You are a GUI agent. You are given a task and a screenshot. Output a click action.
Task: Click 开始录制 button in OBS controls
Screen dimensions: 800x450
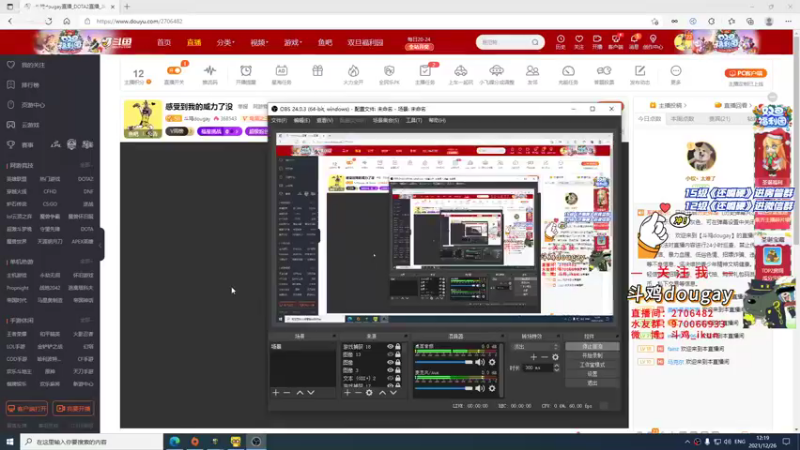pos(592,356)
